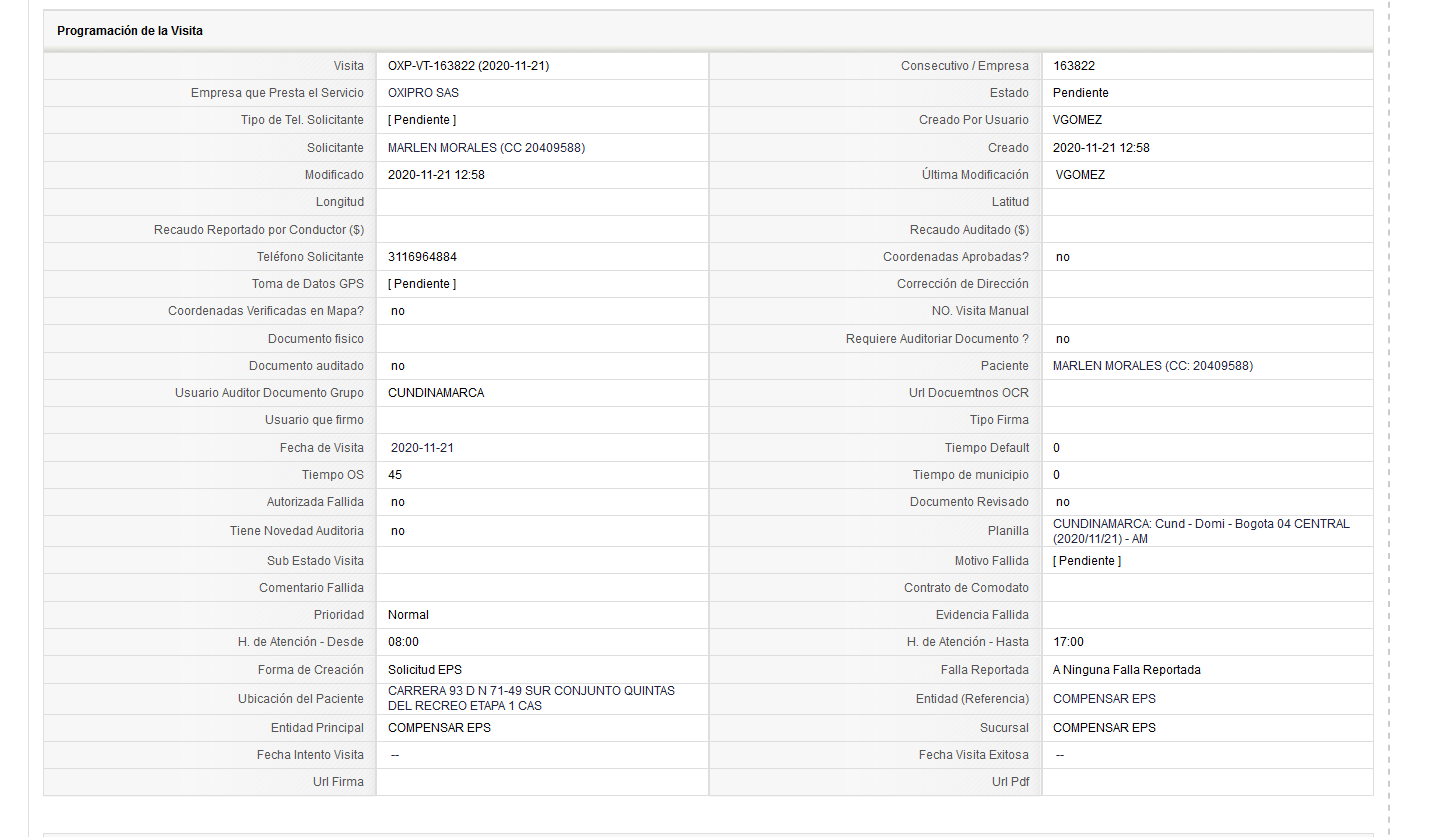1429x837 pixels.
Task: Select visit code OXP-VT-163822 (2020-11-21)
Action: click(468, 66)
